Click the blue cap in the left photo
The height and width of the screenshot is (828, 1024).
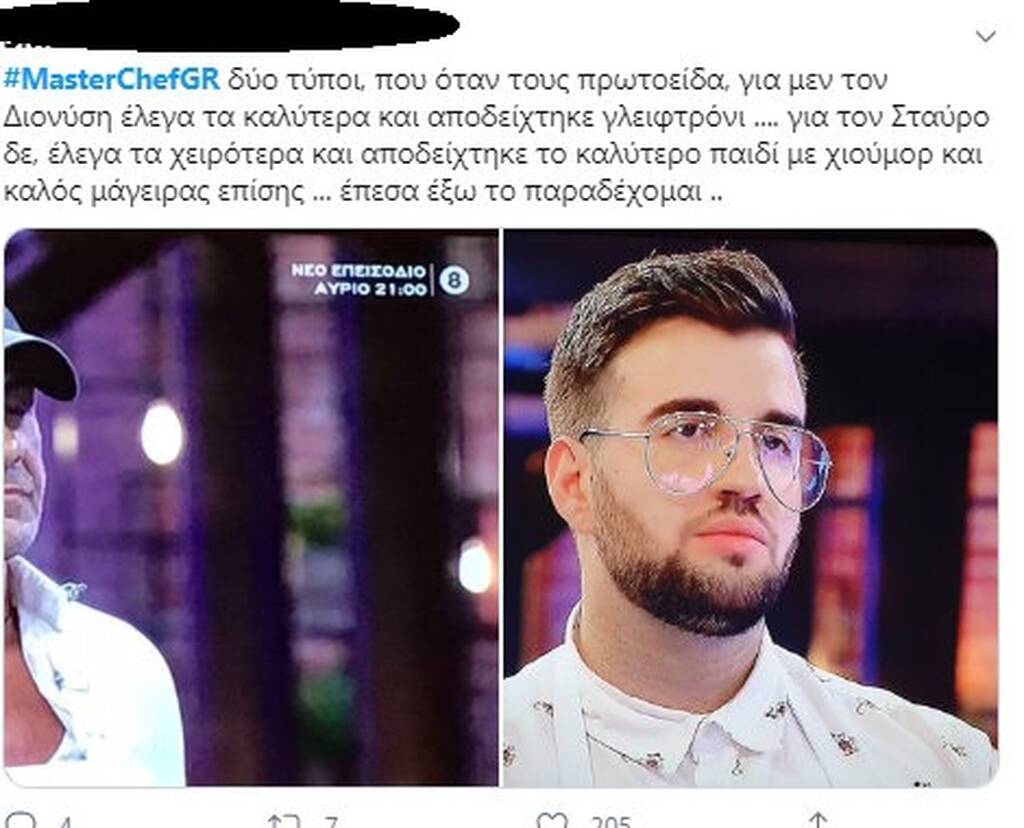[x=38, y=355]
